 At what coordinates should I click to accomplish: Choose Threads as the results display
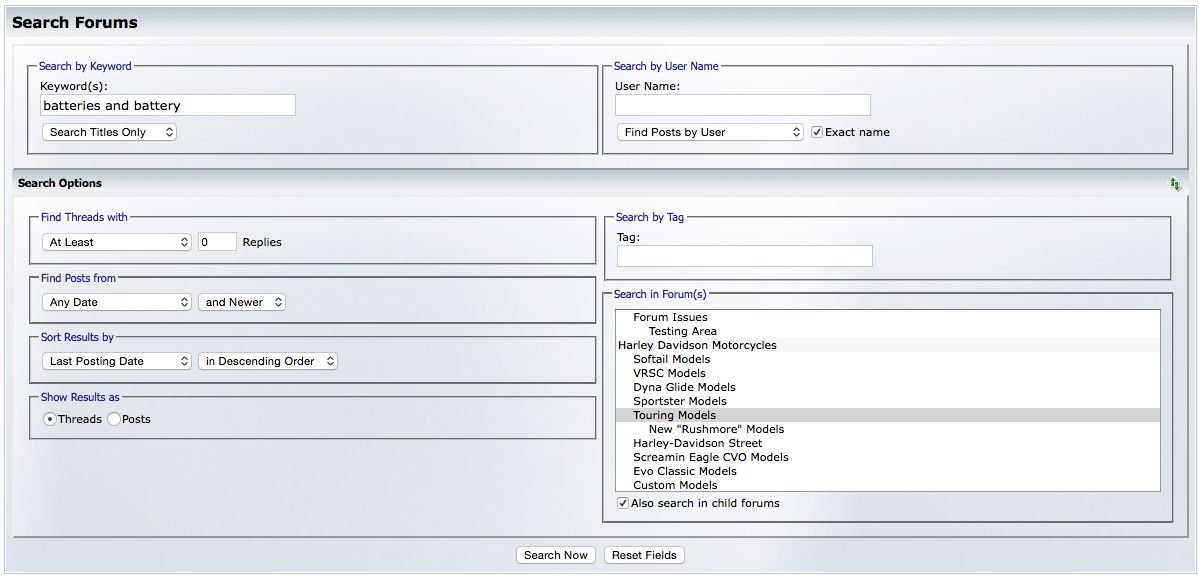pyautogui.click(x=50, y=419)
